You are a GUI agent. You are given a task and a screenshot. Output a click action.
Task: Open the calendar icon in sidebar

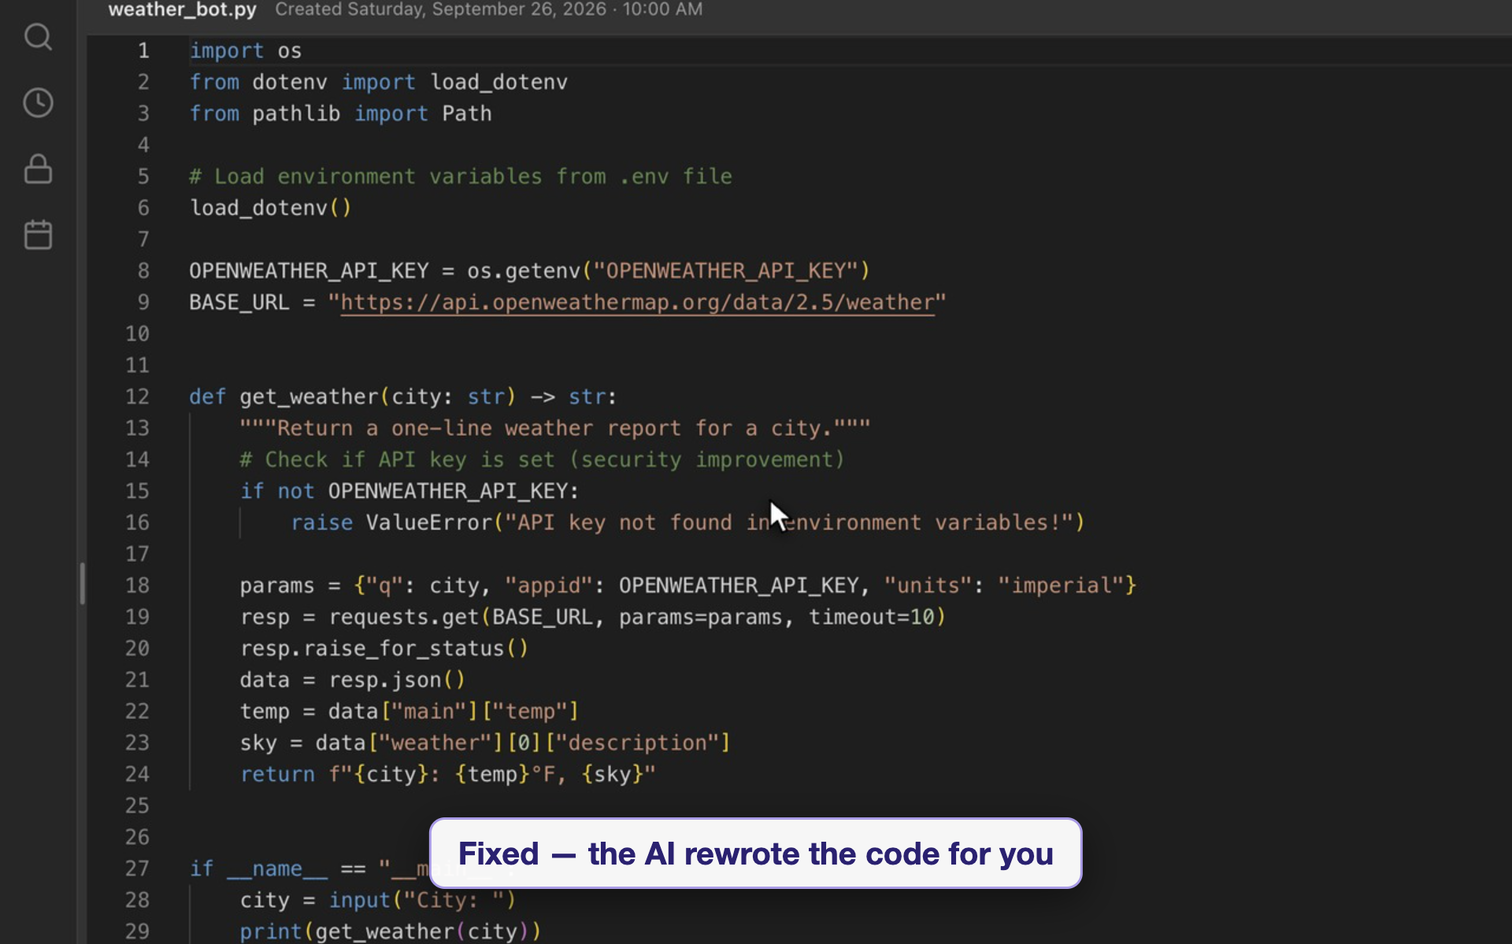point(38,235)
